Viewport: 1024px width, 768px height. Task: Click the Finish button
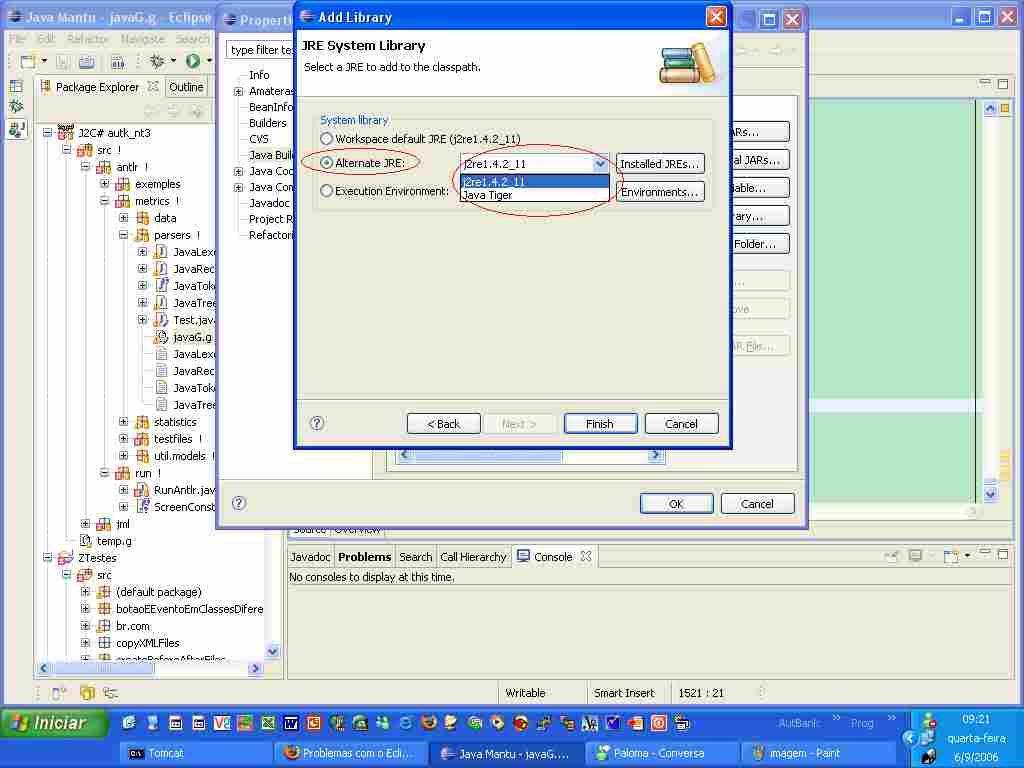tap(600, 424)
